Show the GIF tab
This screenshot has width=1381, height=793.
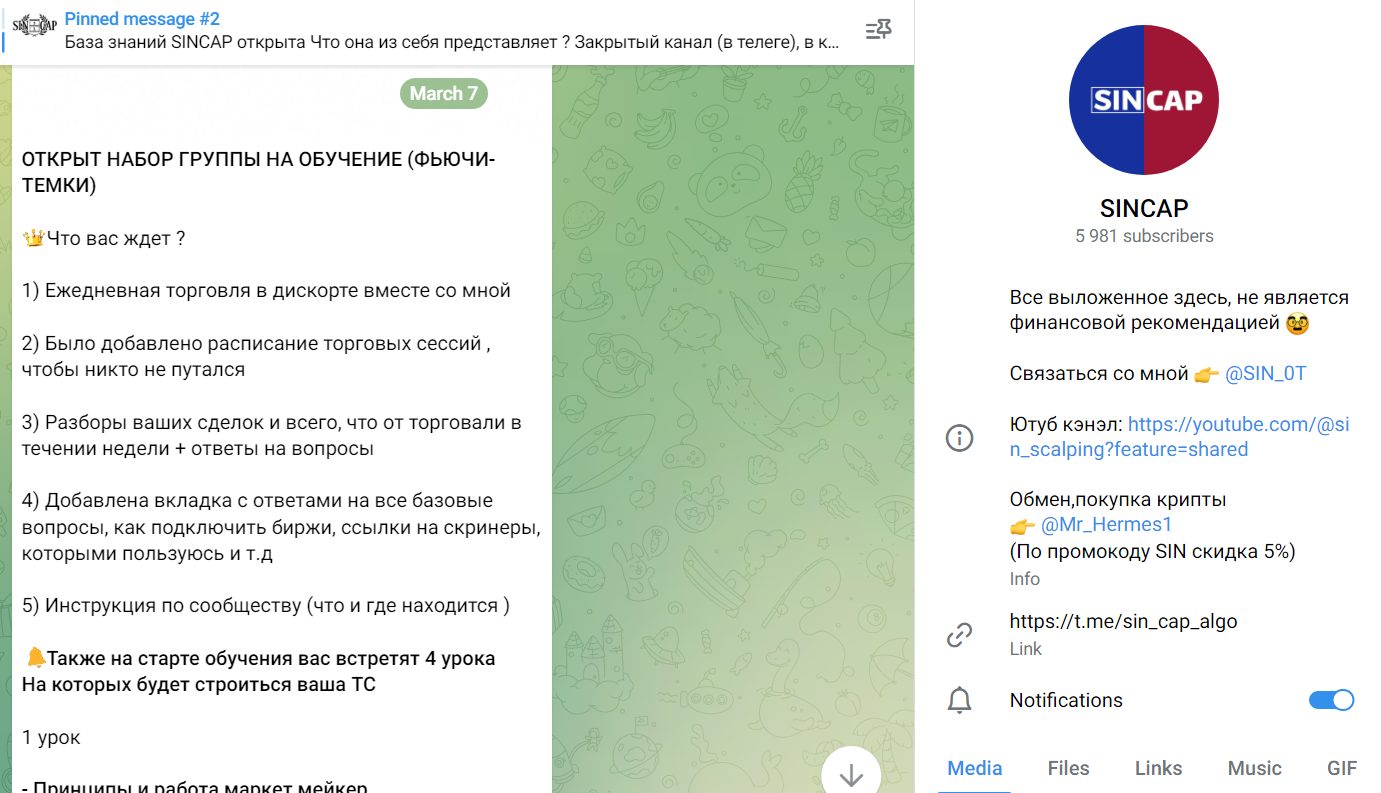[x=1342, y=768]
